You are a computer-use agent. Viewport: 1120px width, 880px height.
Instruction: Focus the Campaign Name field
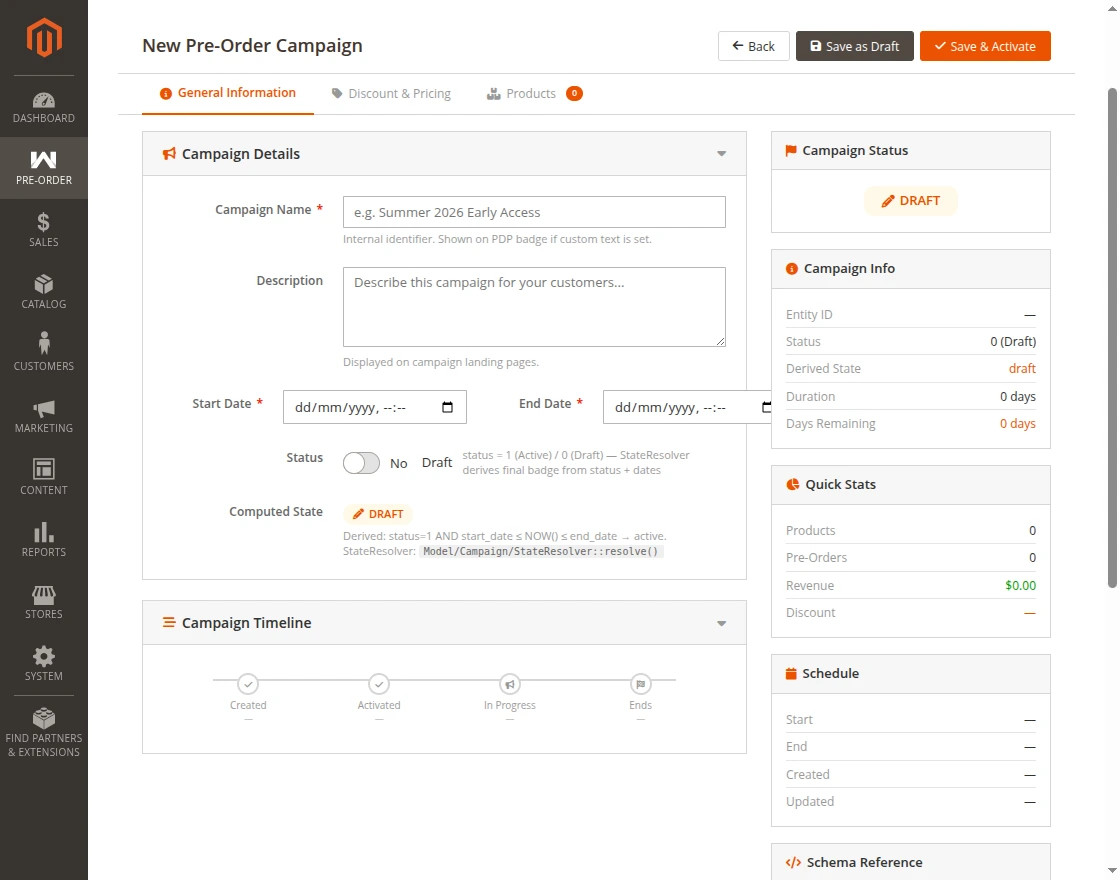(x=534, y=212)
